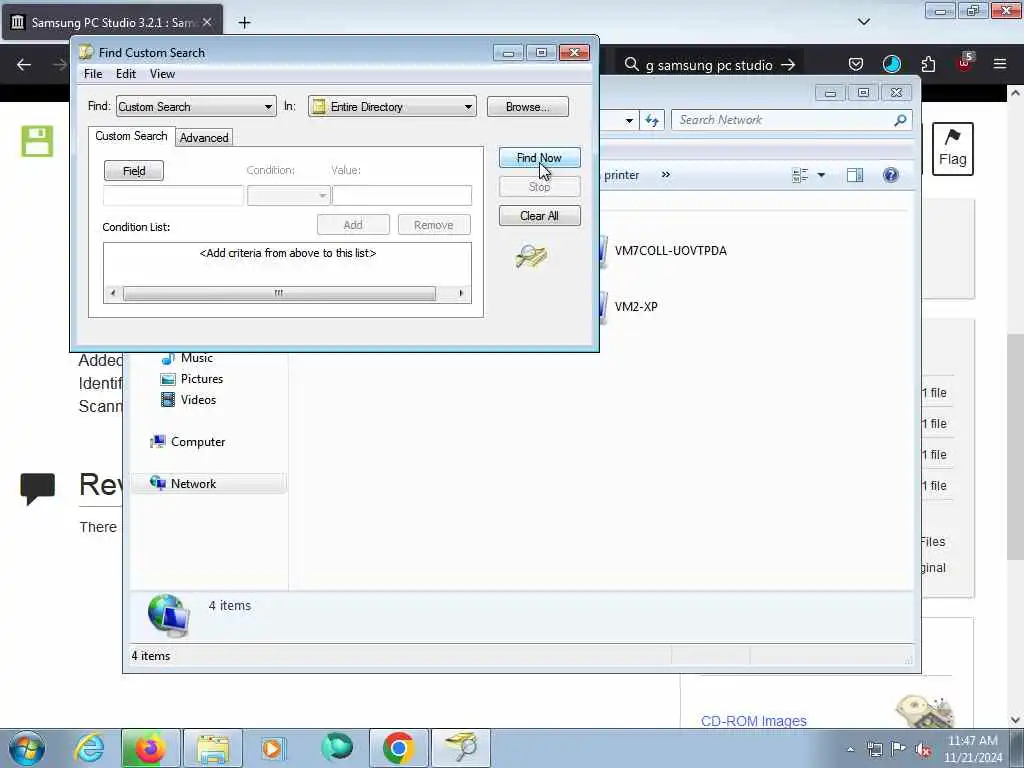Click the Explorer help icon
This screenshot has height=768, width=1024.
pos(891,175)
